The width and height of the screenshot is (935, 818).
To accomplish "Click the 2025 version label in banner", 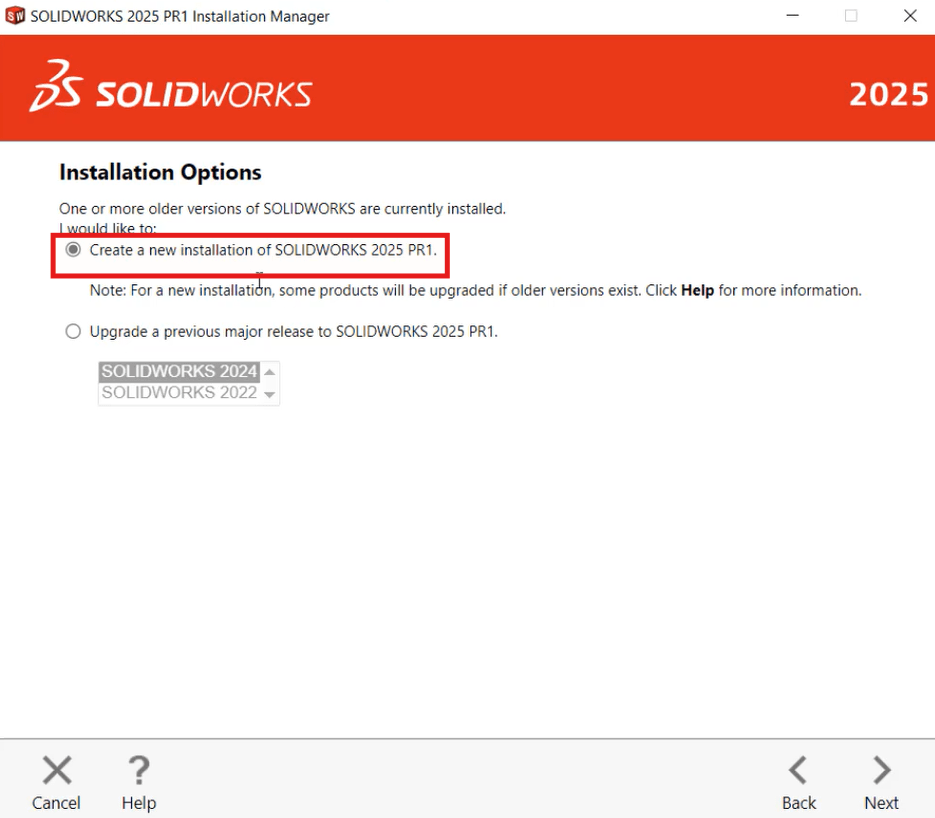I will (888, 94).
